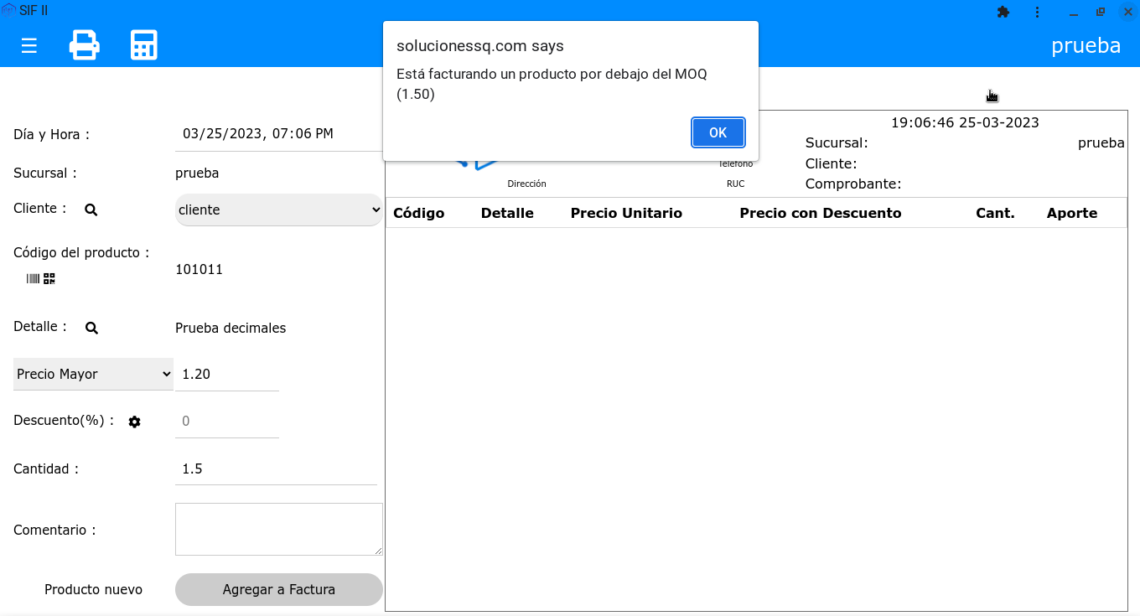Click the Cantidad input field showing 1.5
The height and width of the screenshot is (616, 1140).
point(275,469)
